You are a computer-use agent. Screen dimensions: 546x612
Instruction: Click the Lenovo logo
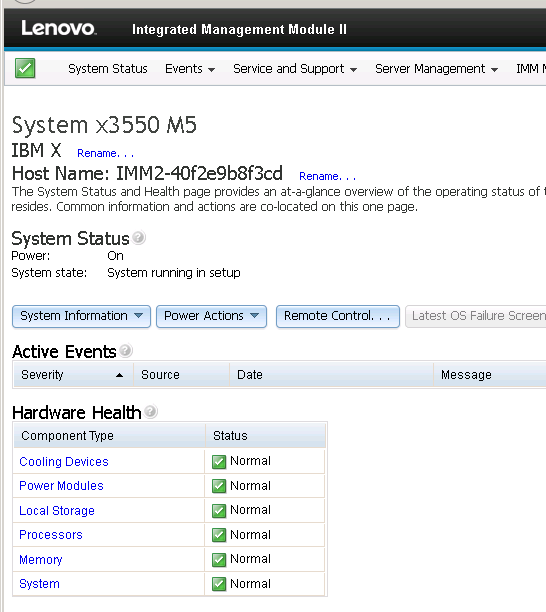59,28
